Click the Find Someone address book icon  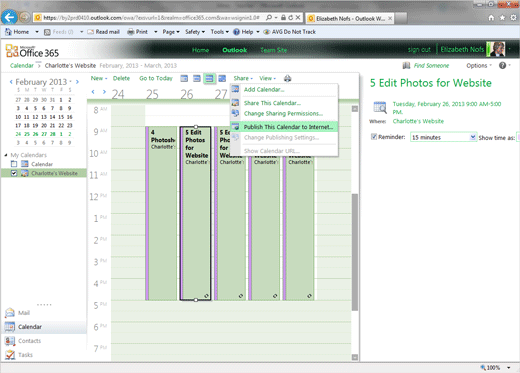click(406, 65)
